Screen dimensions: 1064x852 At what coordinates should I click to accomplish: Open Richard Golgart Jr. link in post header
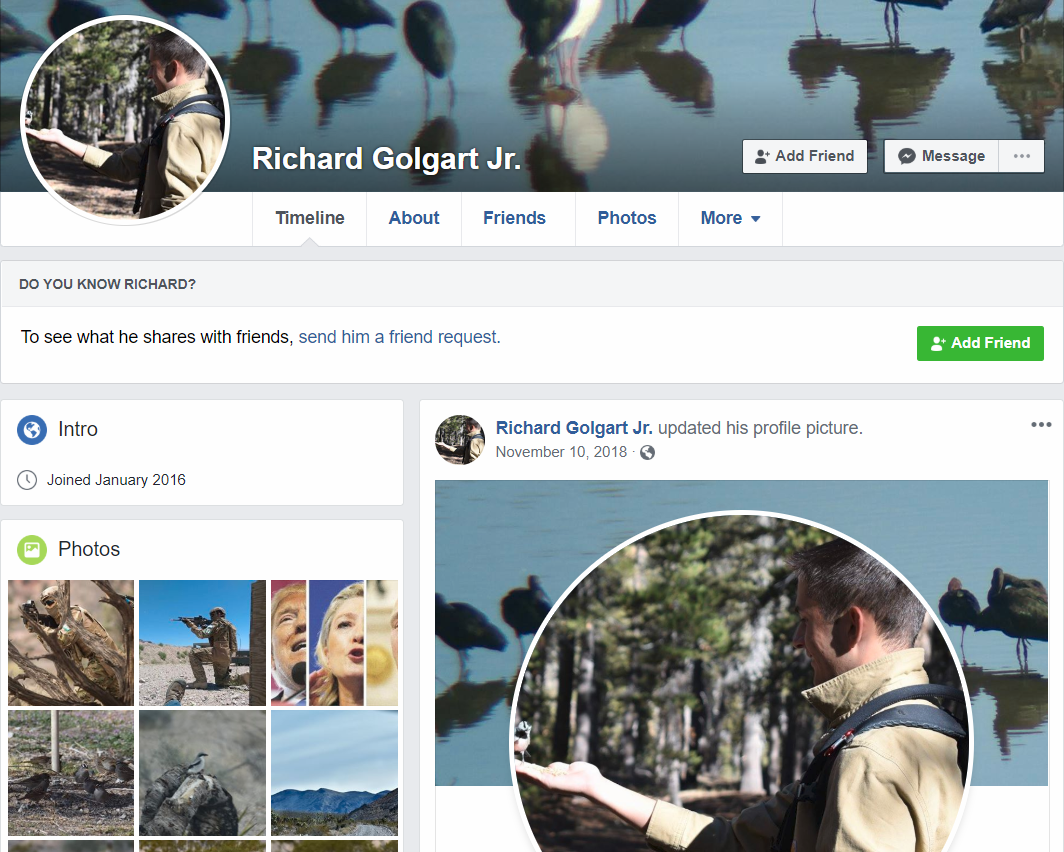click(574, 428)
